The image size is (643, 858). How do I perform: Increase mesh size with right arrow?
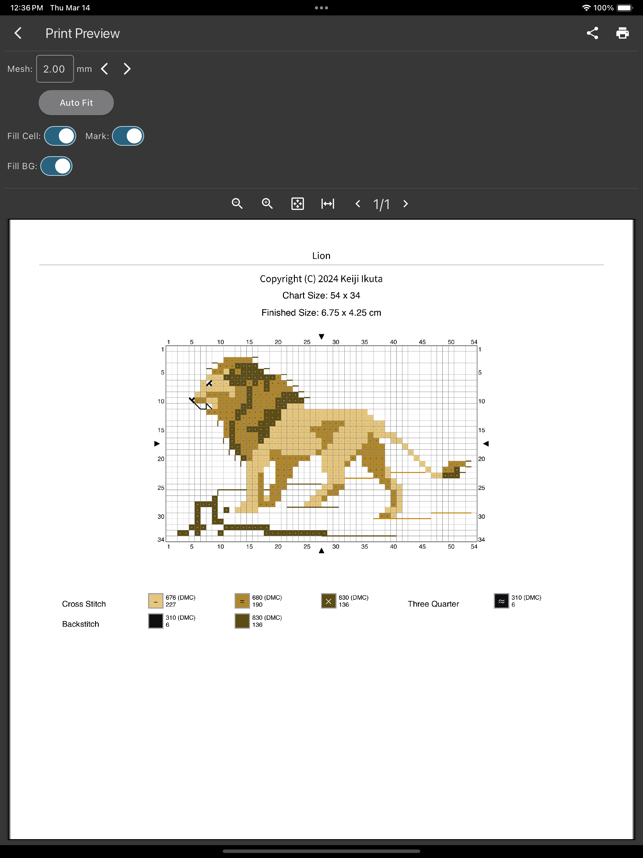tap(127, 69)
